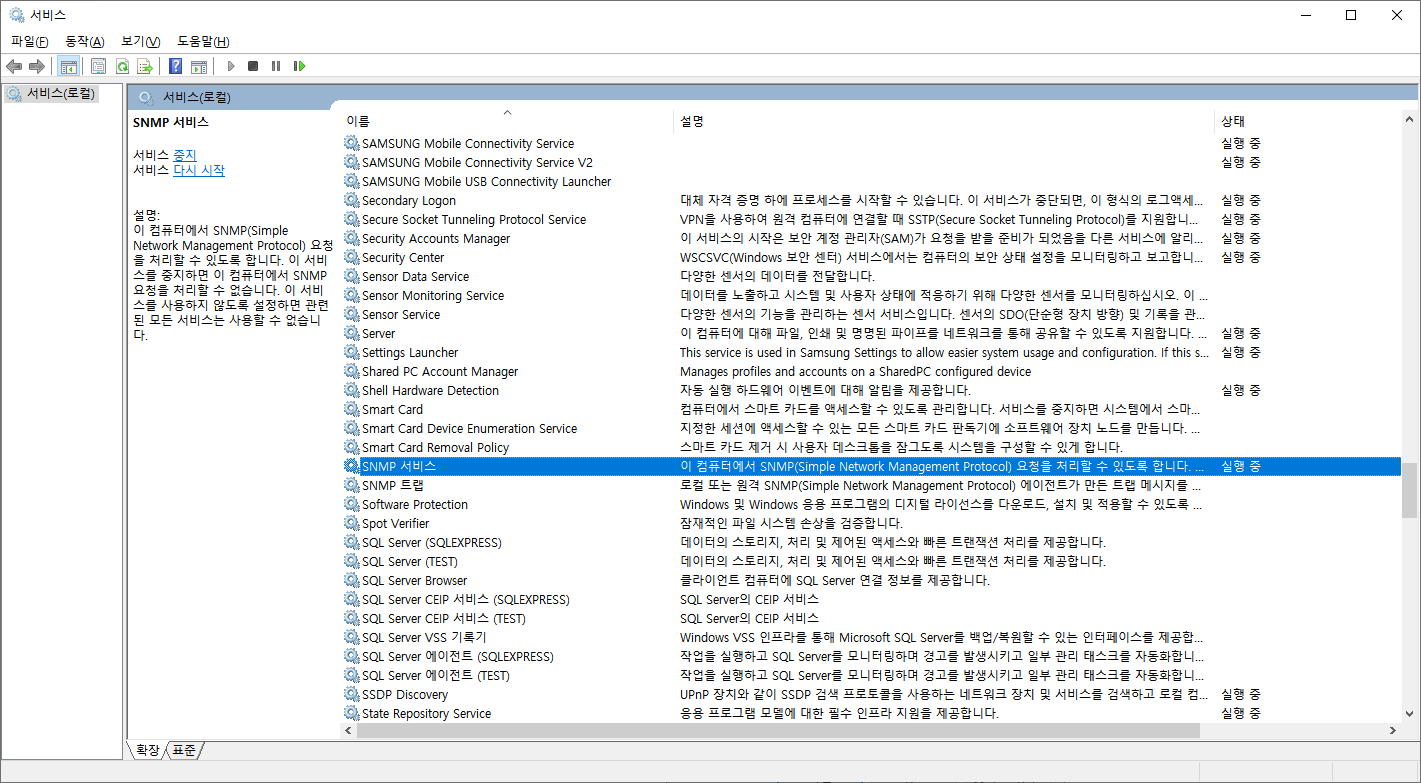Select Security Accounts Manager service
Image resolution: width=1421 pixels, height=783 pixels.
point(436,238)
